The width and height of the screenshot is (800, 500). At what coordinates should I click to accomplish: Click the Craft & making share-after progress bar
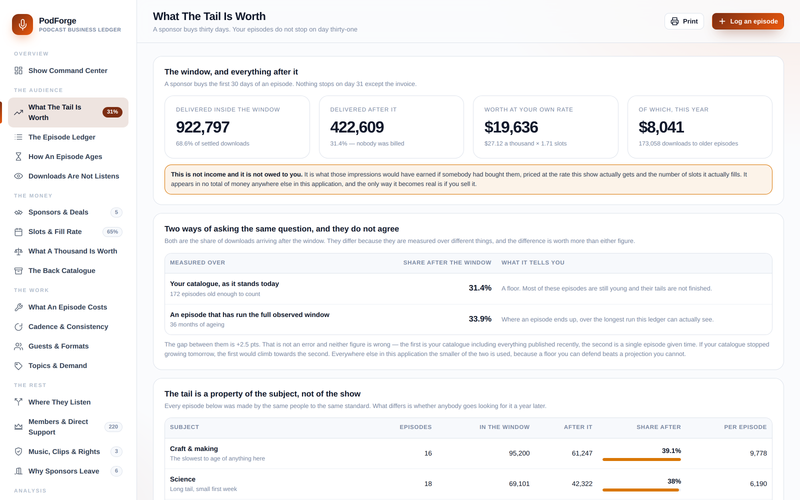tap(641, 460)
